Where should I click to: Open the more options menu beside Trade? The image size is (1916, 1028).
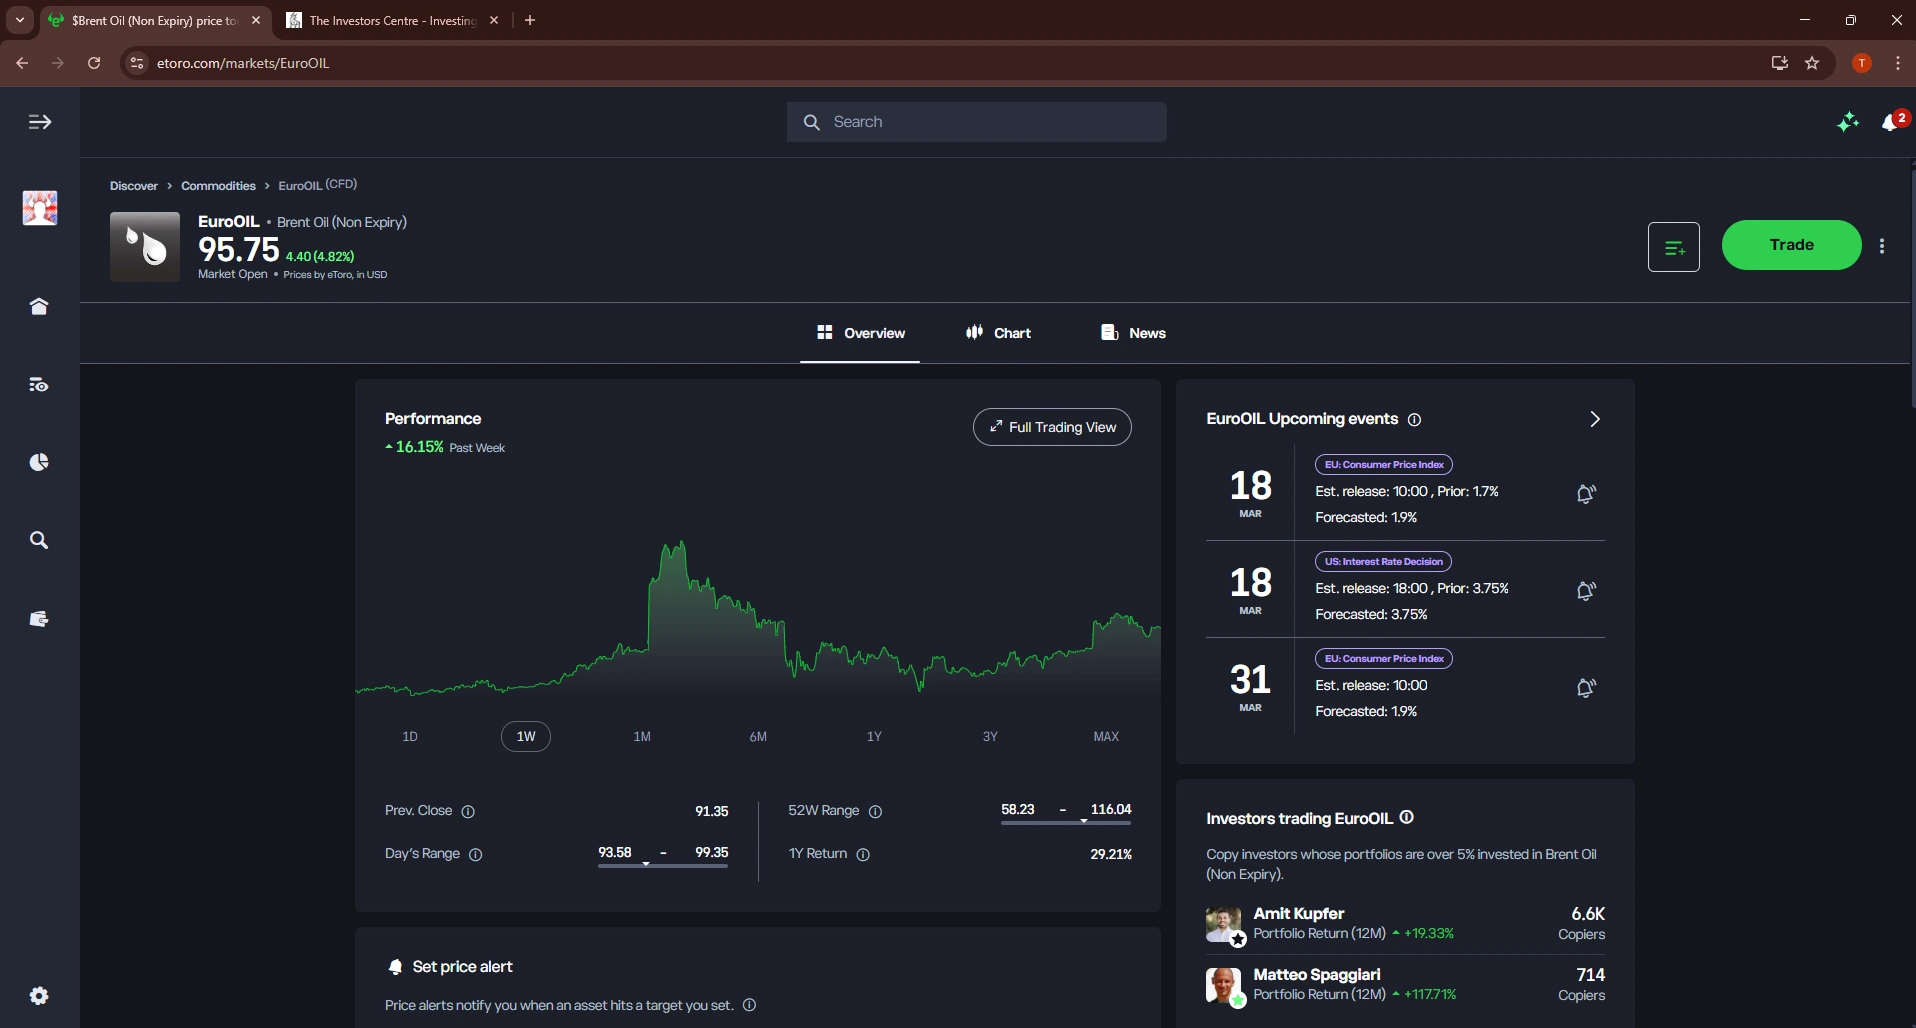1882,246
